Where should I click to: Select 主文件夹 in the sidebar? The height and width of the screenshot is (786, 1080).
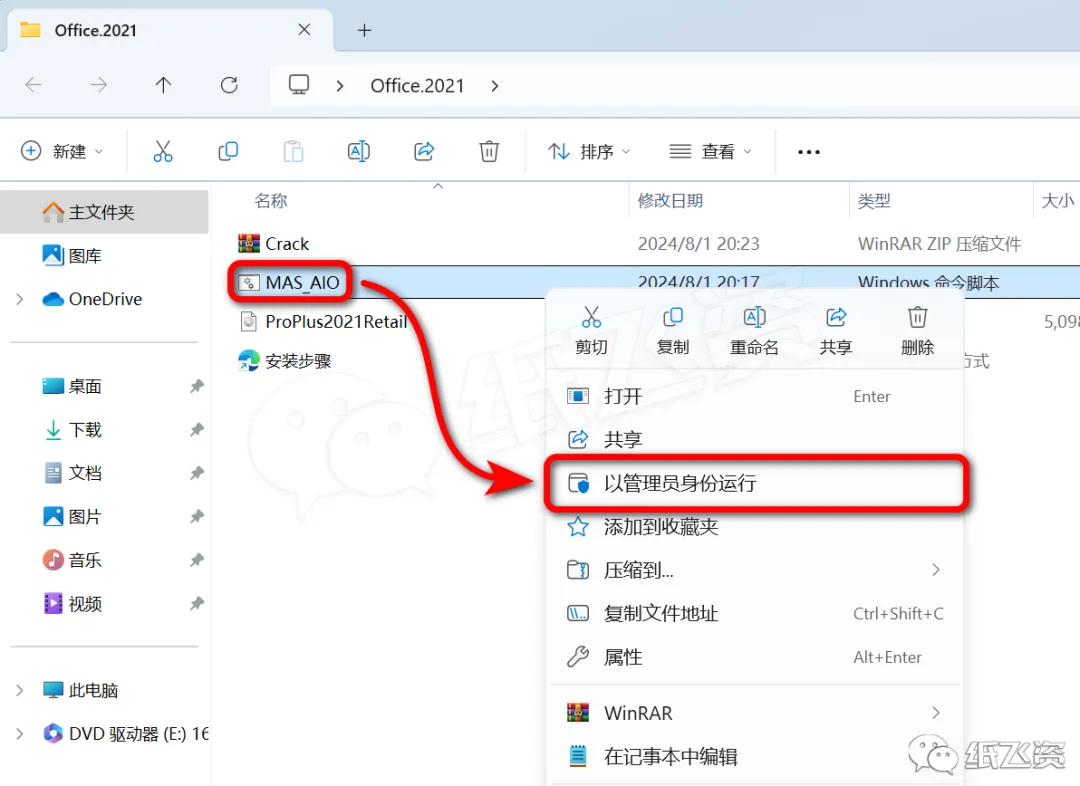coord(104,212)
